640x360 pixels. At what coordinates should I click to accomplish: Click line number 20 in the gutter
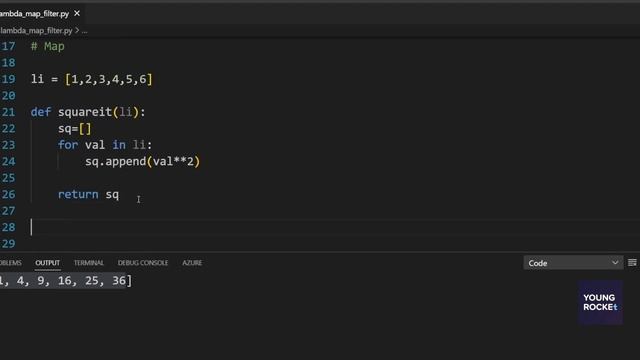click(x=8, y=96)
